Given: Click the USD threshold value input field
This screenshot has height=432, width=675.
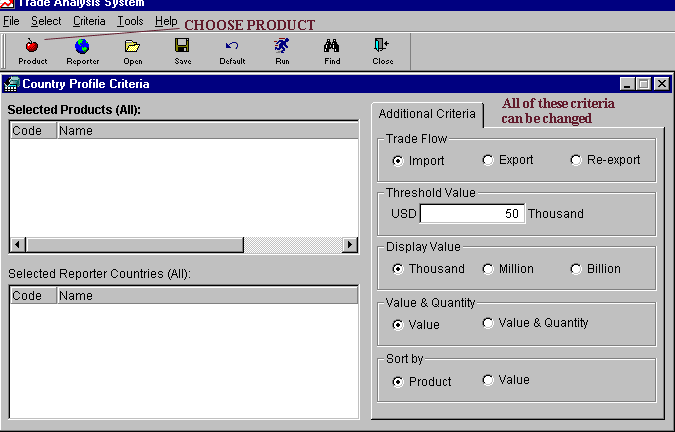Looking at the screenshot, I should [471, 213].
